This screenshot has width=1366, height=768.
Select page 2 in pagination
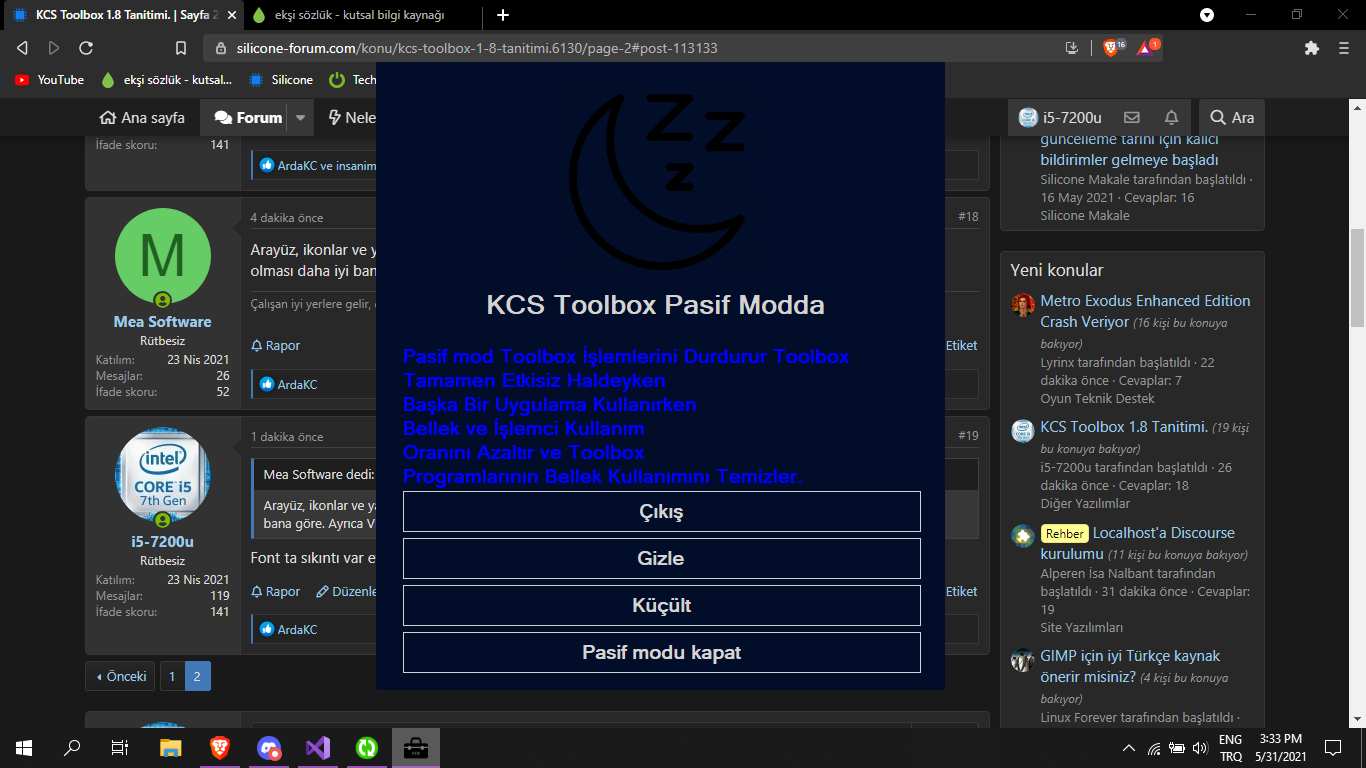pyautogui.click(x=197, y=676)
